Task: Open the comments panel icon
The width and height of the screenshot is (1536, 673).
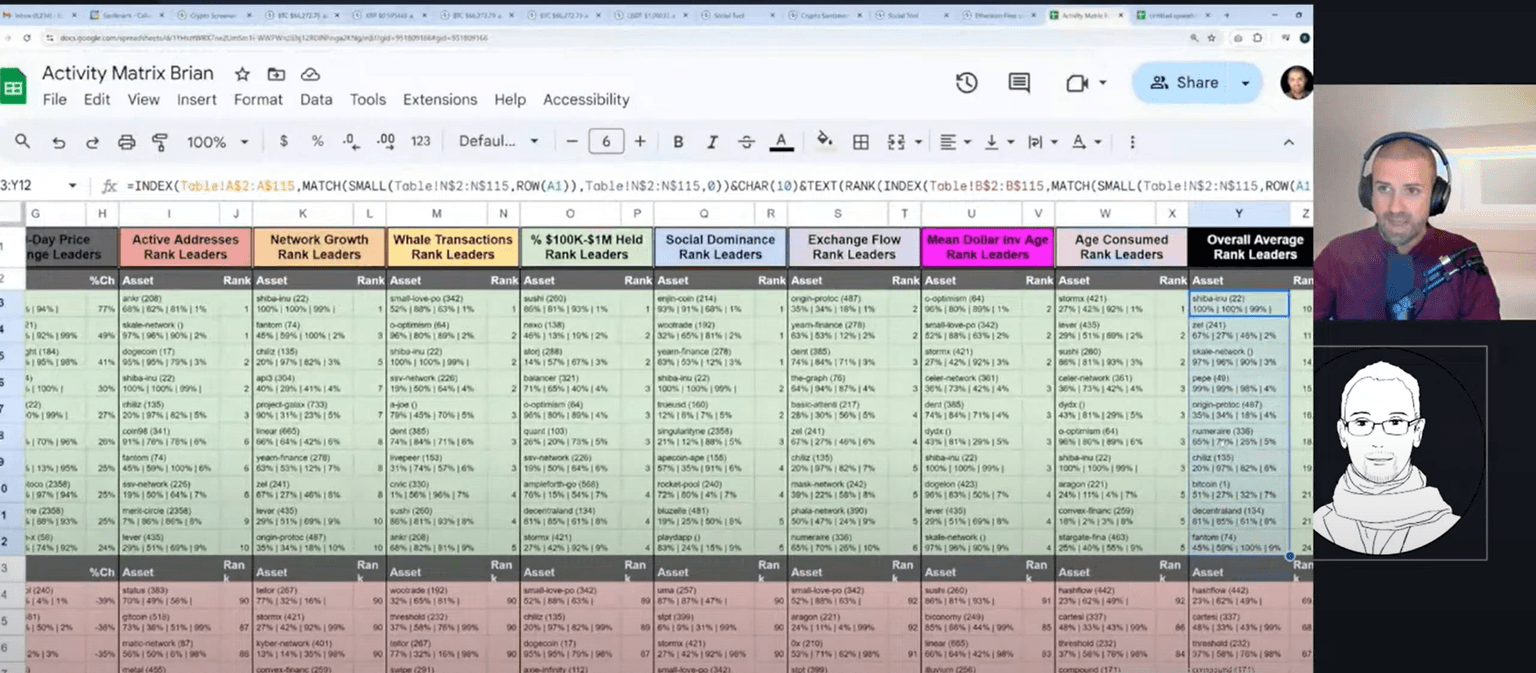Action: pos(1019,83)
